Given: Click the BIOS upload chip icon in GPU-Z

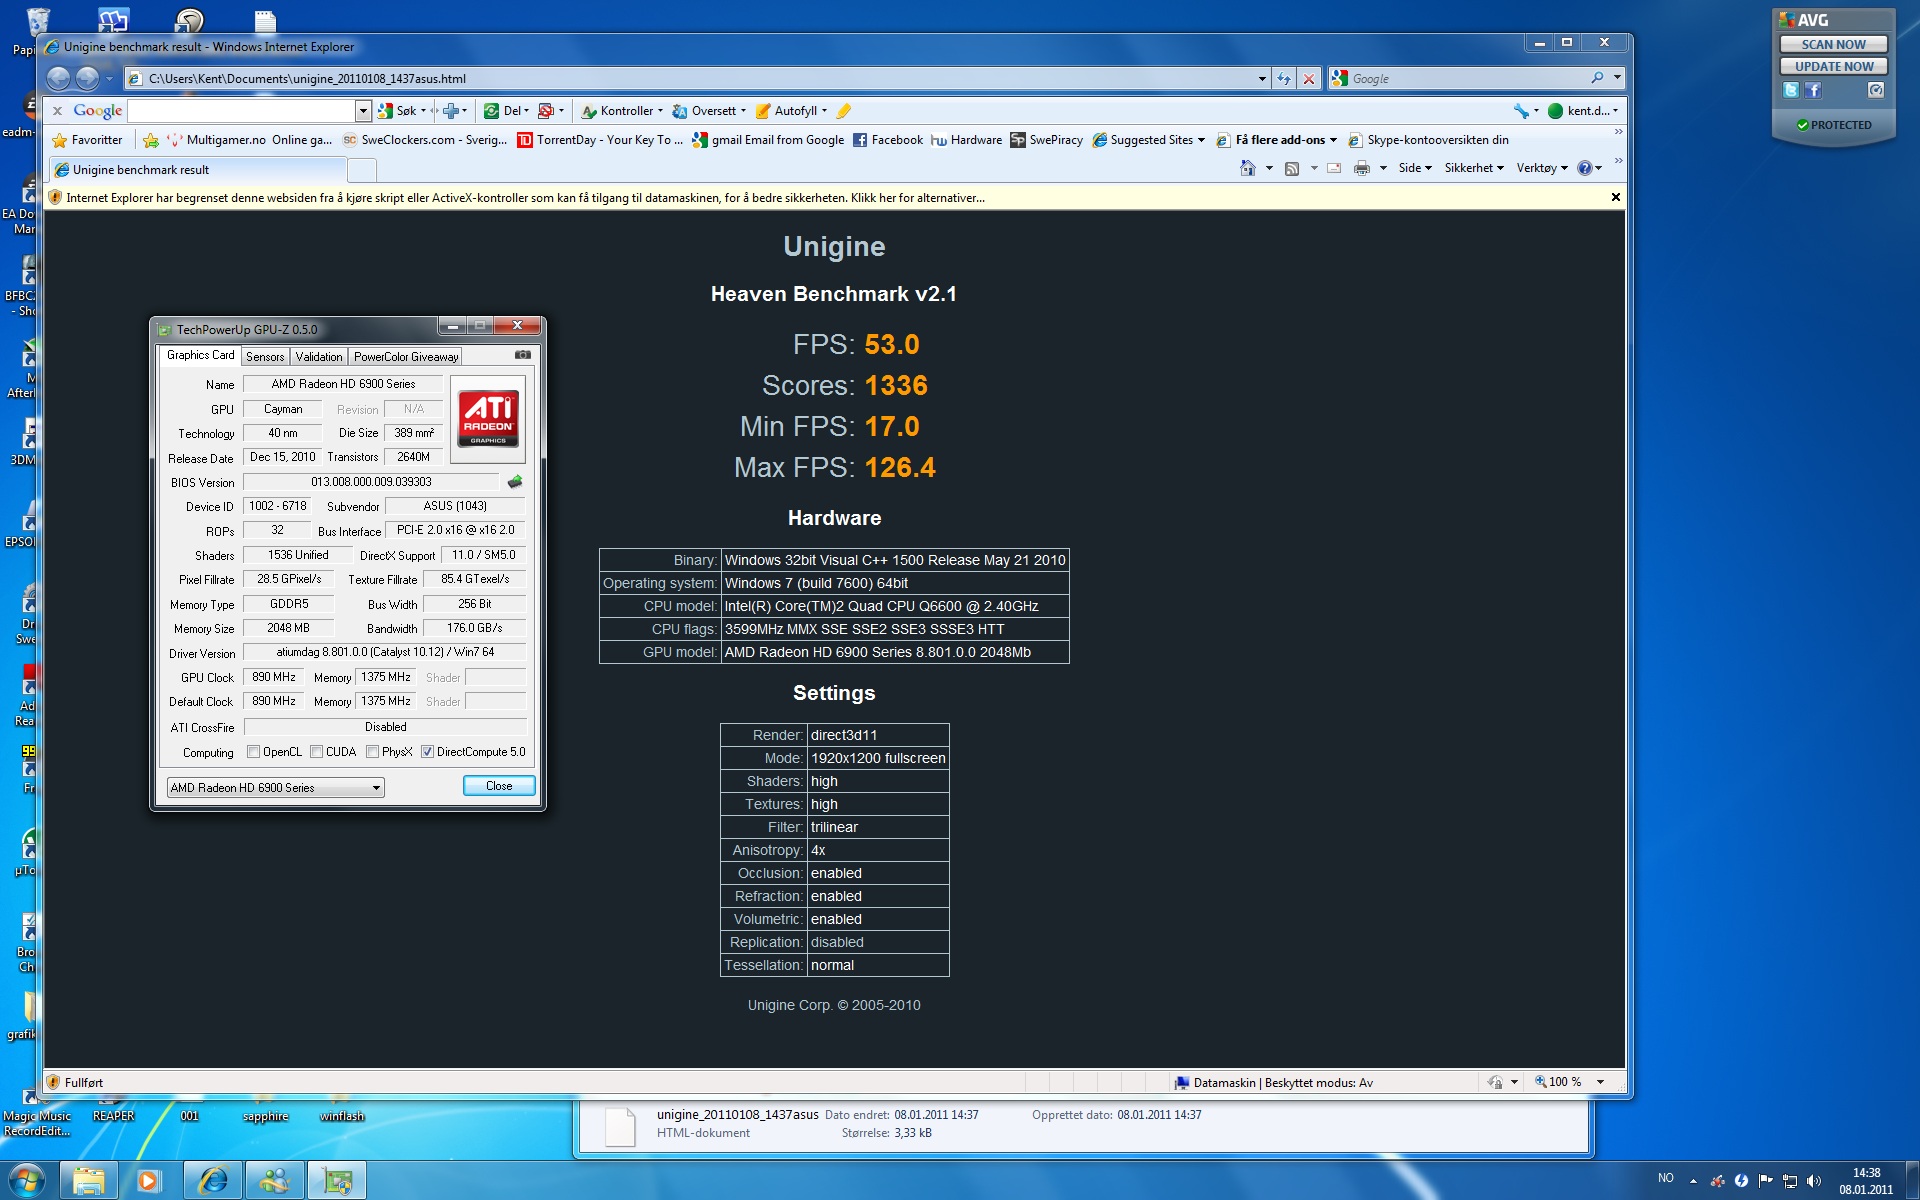Looking at the screenshot, I should (515, 482).
